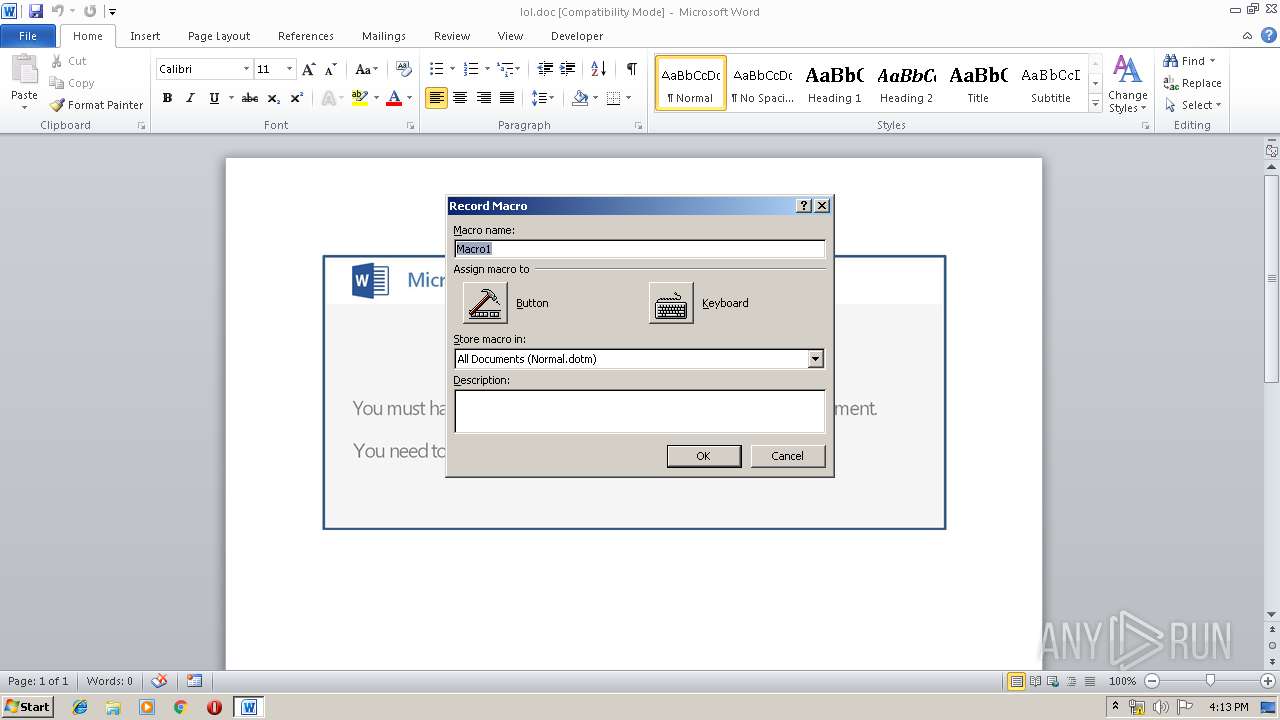Screen dimensions: 1280x720
Task: Center-align the paragraph
Action: pyautogui.click(x=460, y=98)
